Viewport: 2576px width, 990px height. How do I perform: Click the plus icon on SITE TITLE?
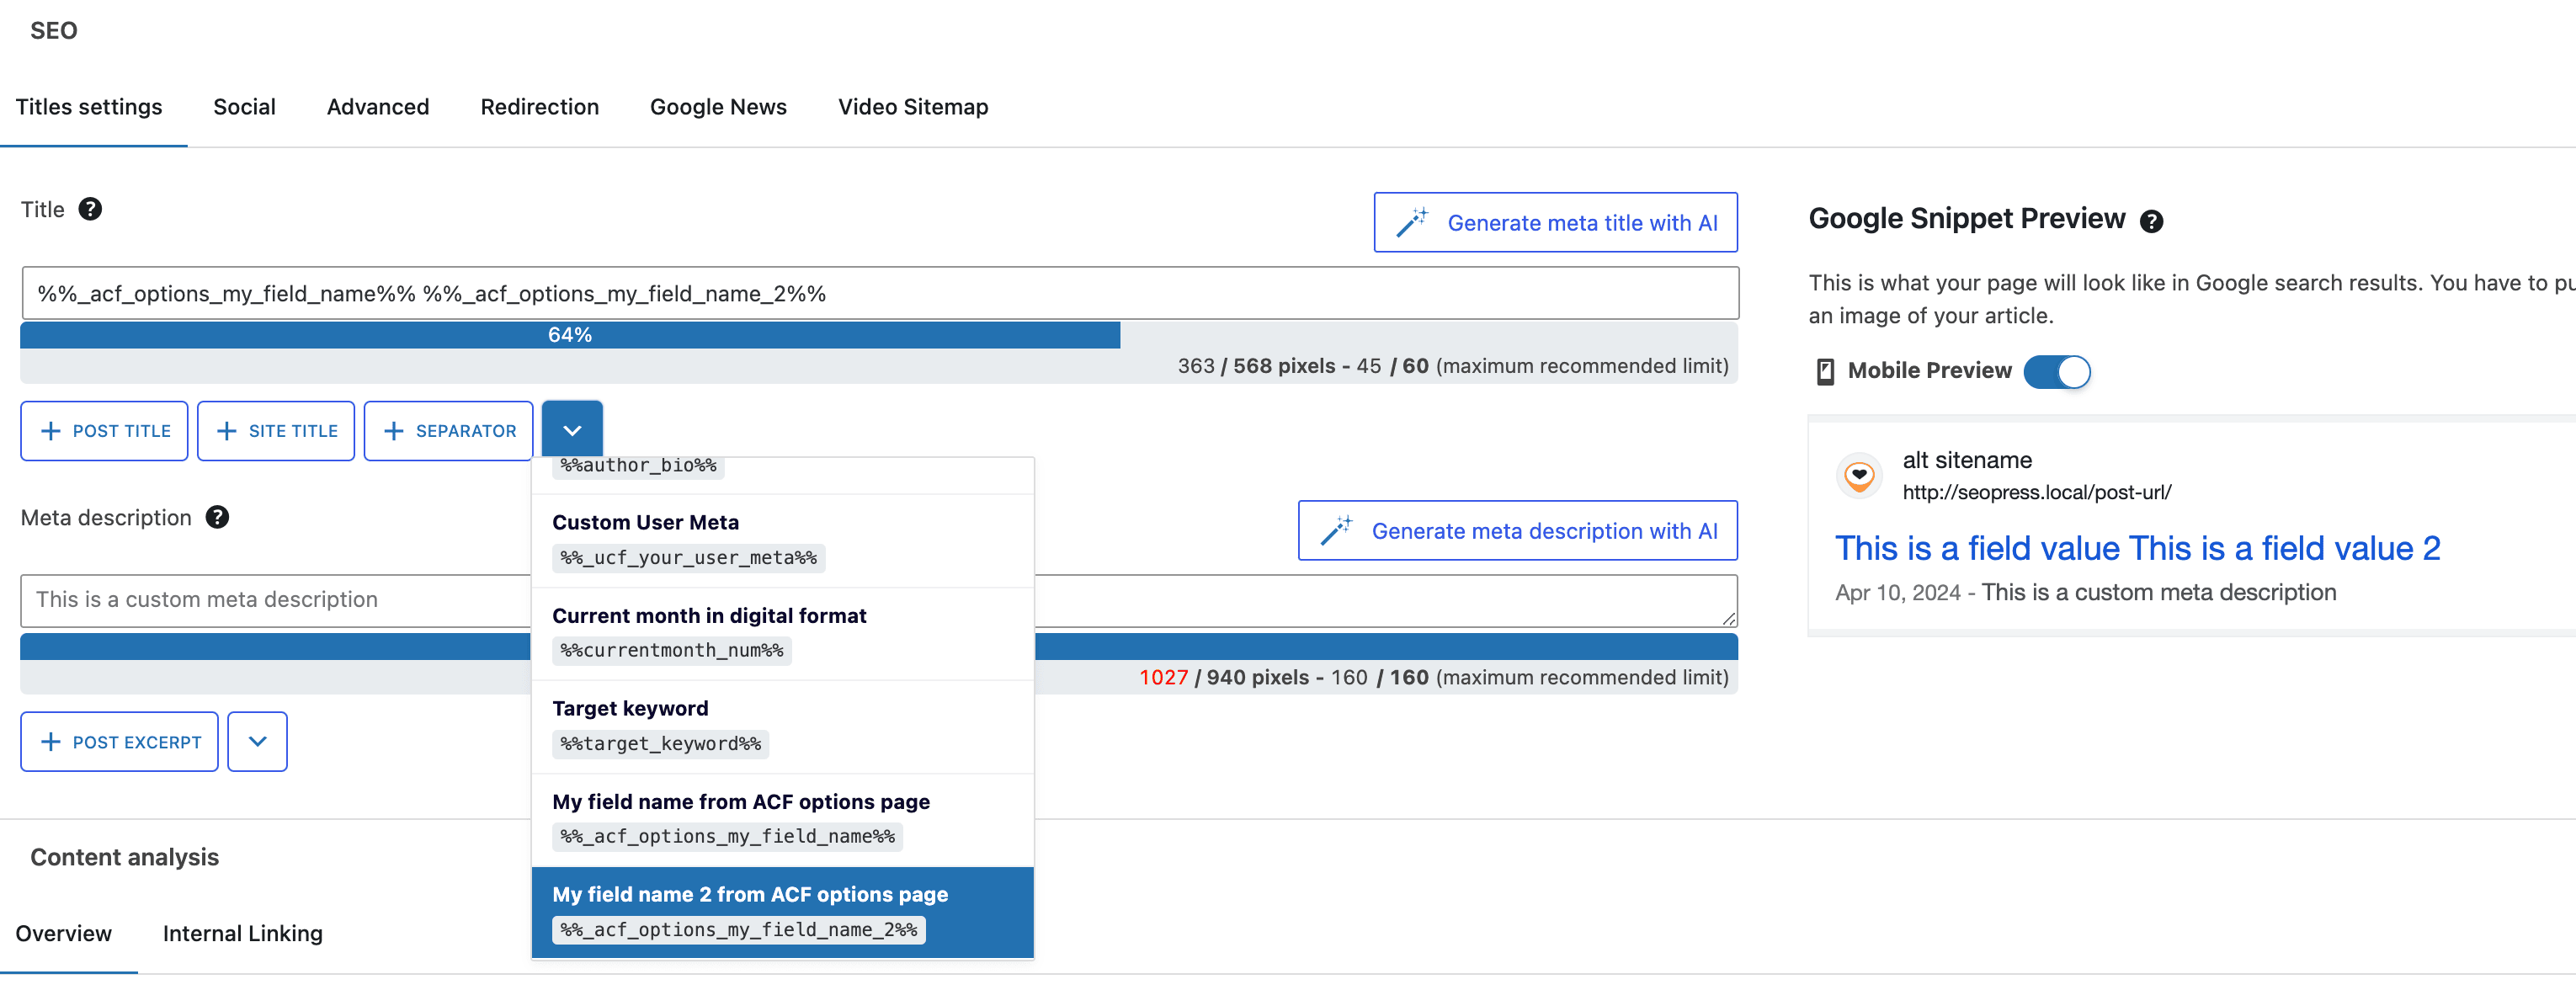(227, 431)
